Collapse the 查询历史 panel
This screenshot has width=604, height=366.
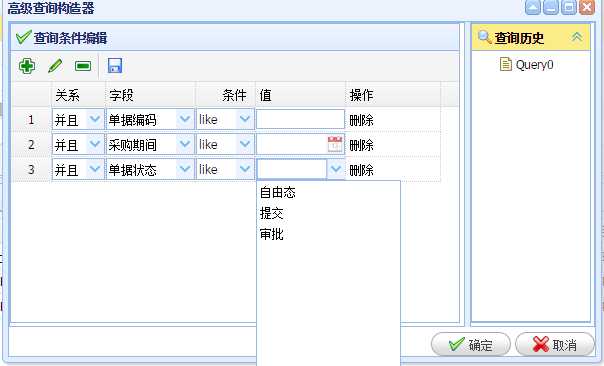[x=577, y=37]
